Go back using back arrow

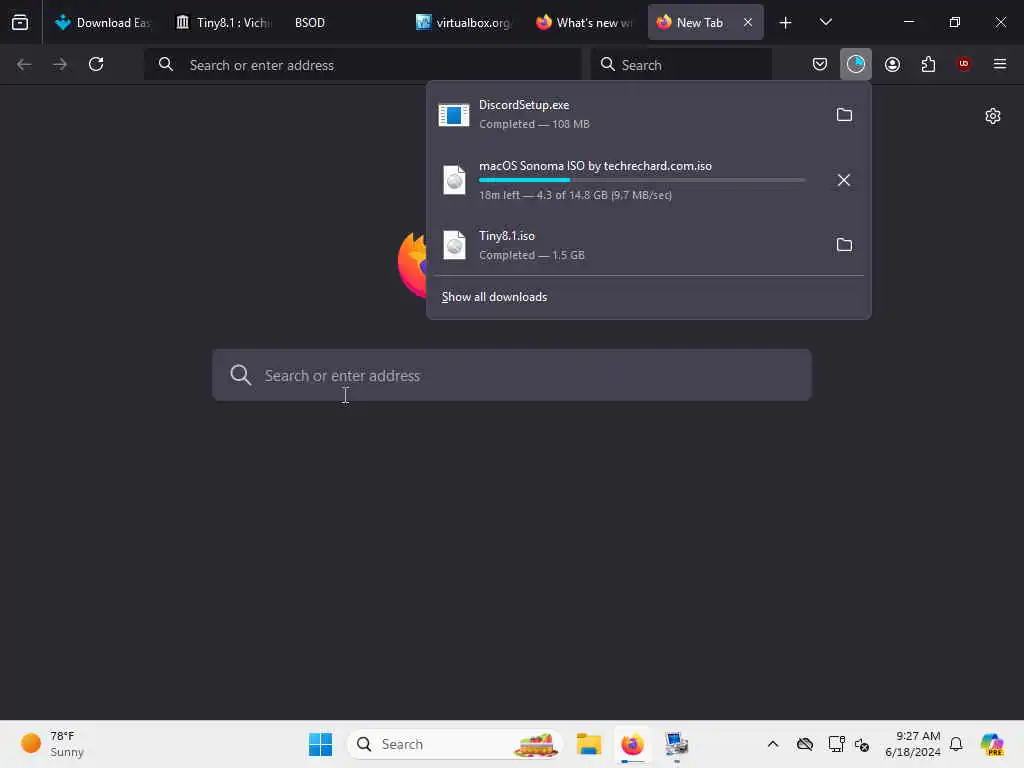24,64
